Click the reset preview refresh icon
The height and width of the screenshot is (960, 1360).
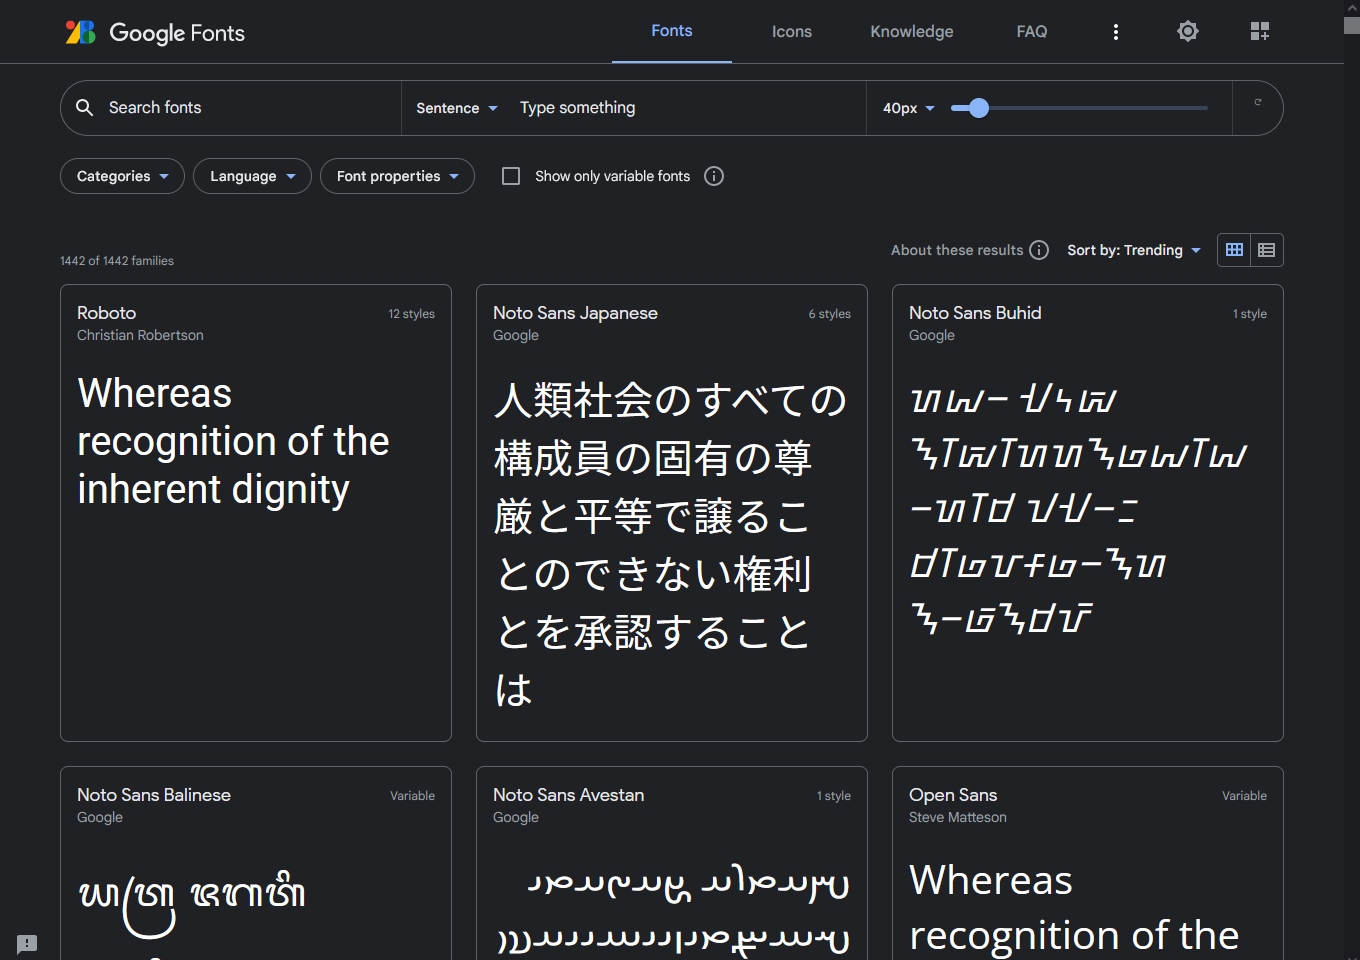[x=1258, y=102]
